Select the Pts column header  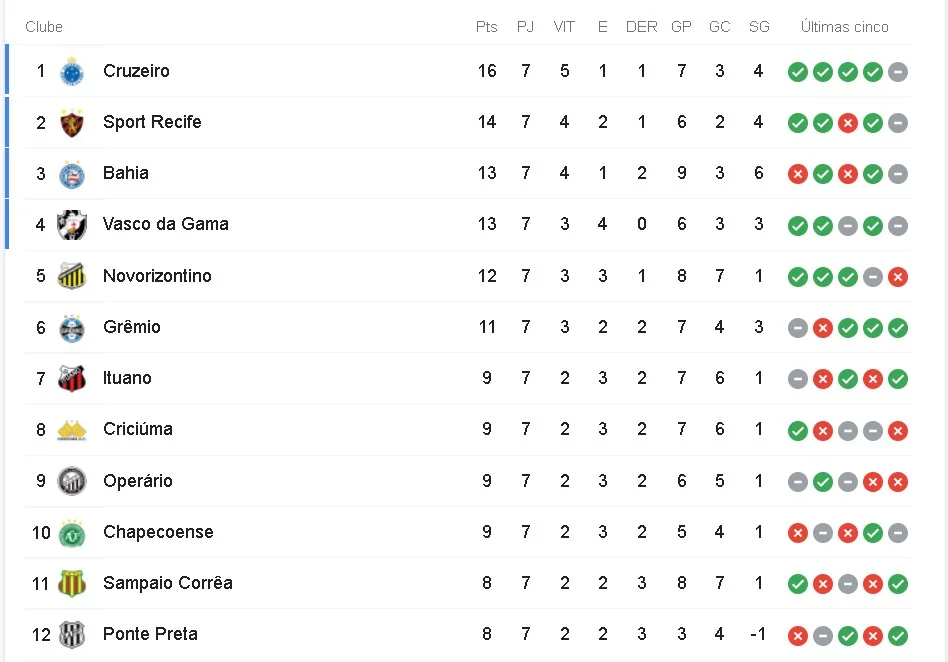coord(487,27)
